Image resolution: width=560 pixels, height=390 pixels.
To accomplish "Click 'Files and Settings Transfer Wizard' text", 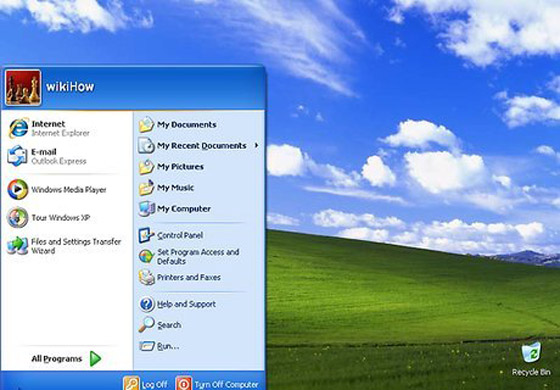I will click(x=76, y=246).
